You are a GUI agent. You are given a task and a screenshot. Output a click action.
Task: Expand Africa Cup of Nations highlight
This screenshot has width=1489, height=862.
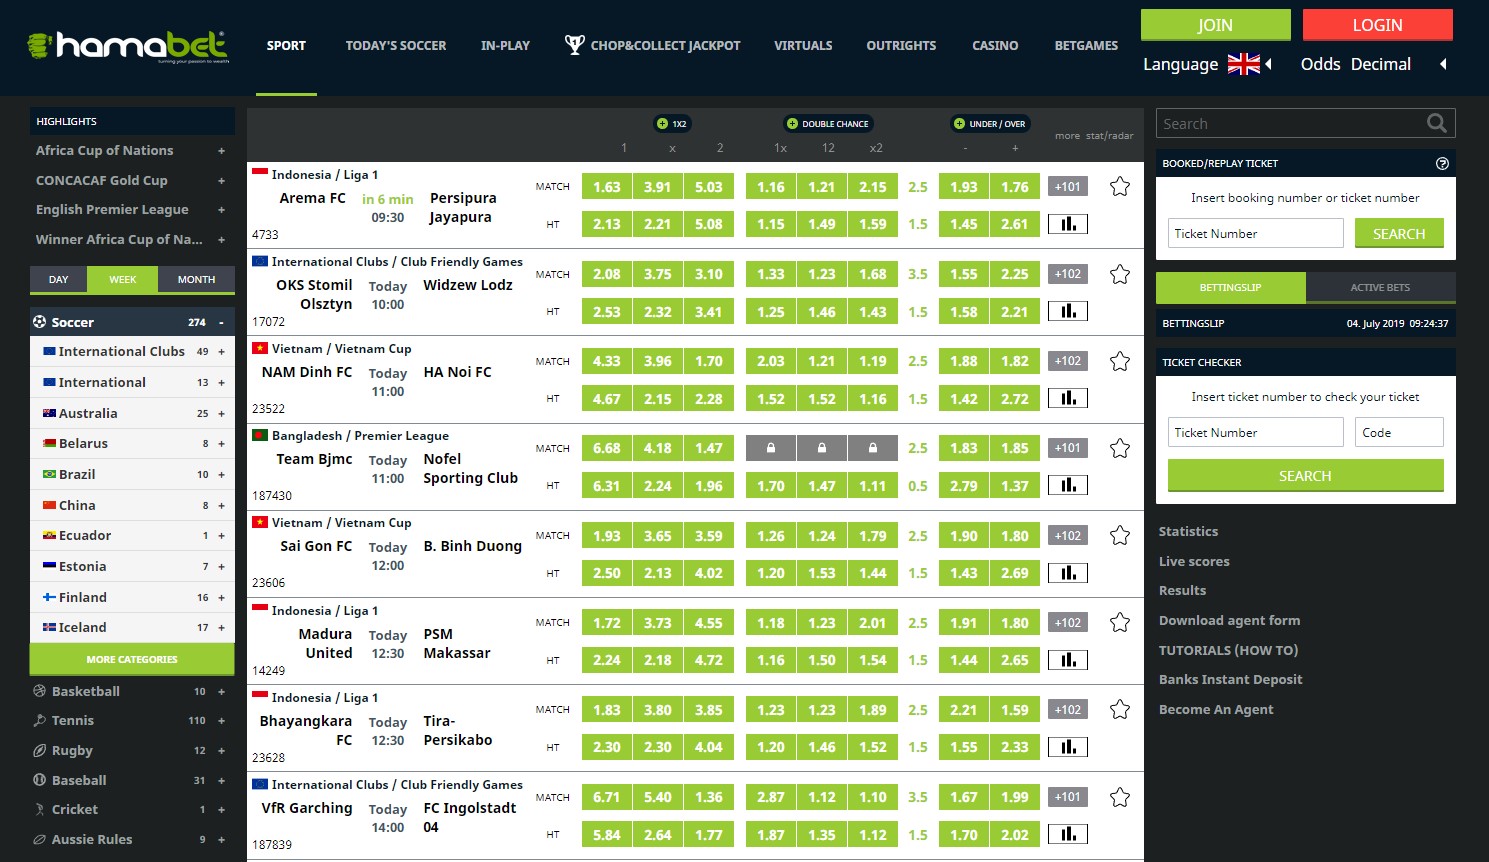point(221,151)
